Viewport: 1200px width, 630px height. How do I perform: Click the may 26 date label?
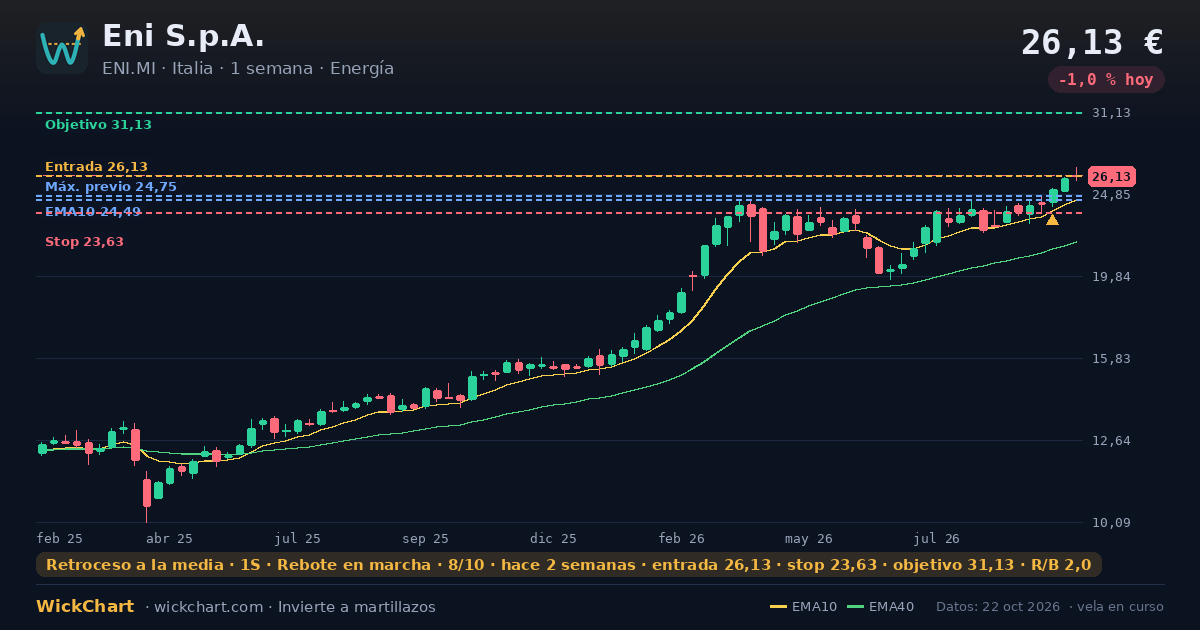pos(810,538)
